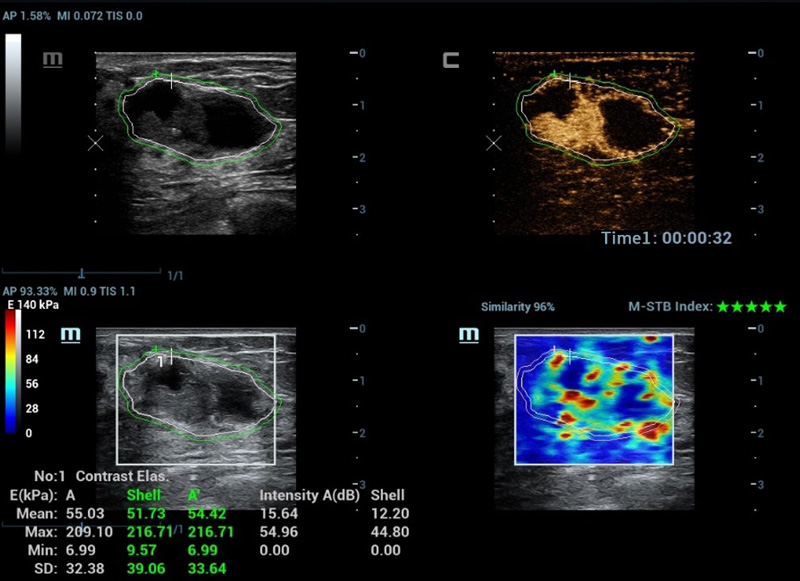
Task: Click the Mean value 55.03 in column A
Action: (x=85, y=513)
